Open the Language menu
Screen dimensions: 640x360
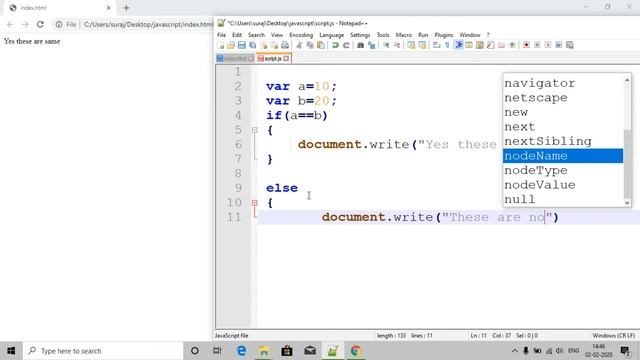[x=331, y=35]
